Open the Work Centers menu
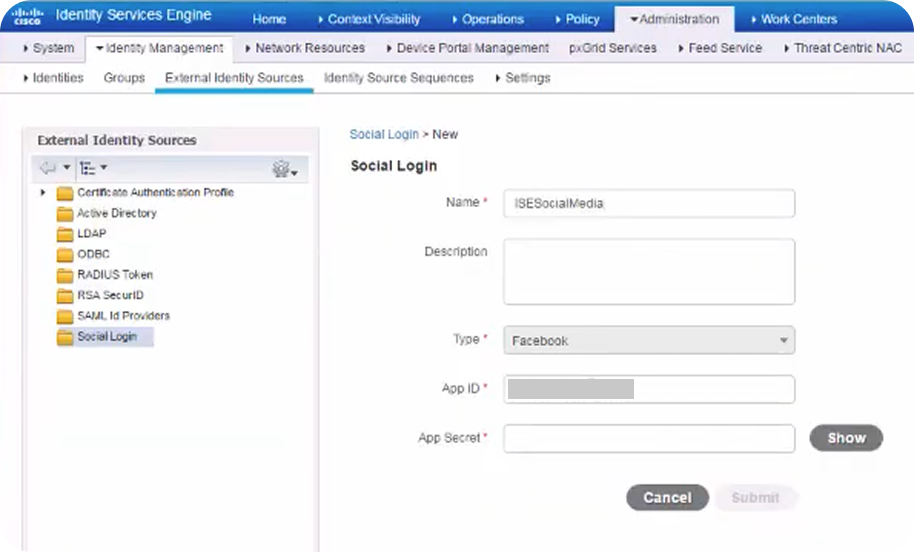Viewport: 914px width, 552px height. (794, 19)
